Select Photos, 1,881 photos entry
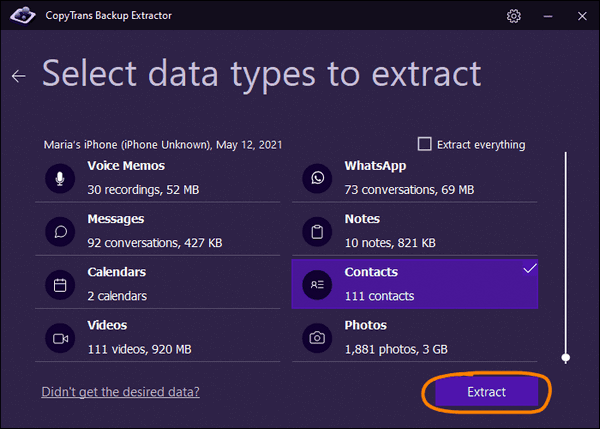600x429 pixels. [415, 338]
